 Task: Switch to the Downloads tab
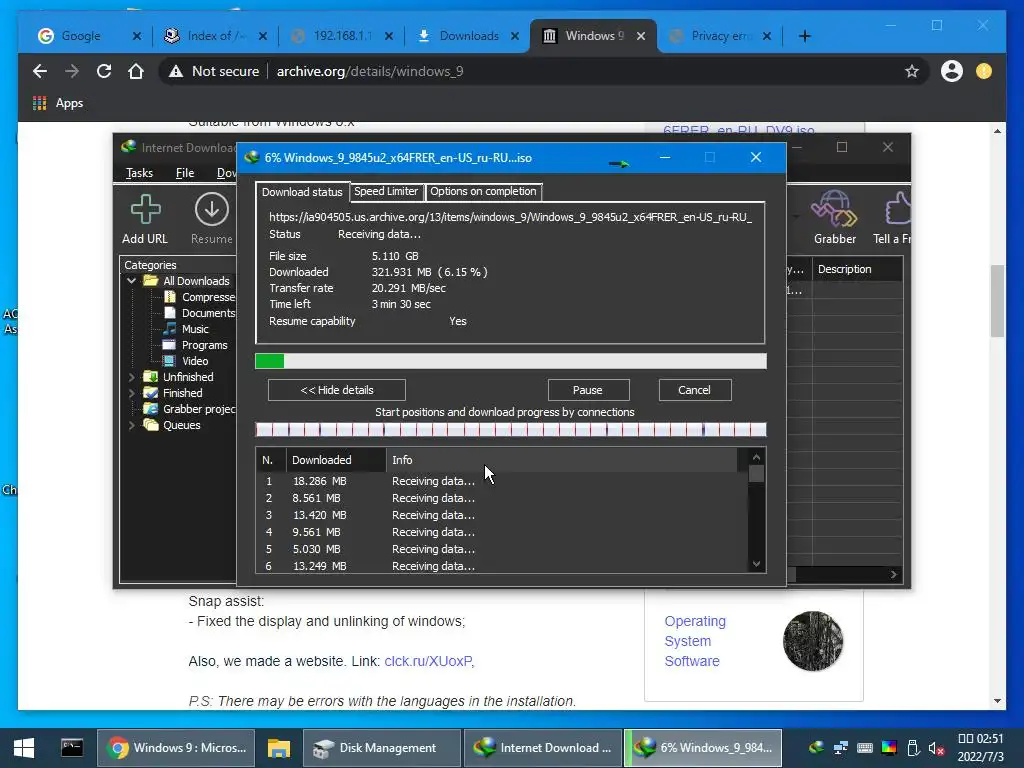coord(469,36)
